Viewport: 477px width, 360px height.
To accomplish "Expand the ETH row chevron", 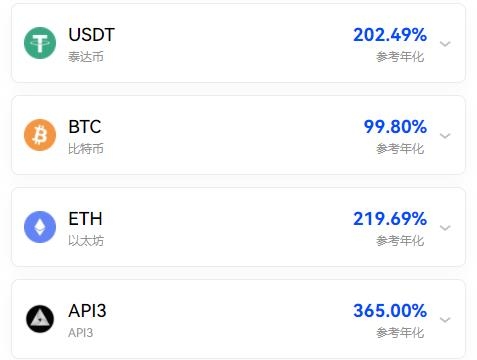I will point(445,228).
